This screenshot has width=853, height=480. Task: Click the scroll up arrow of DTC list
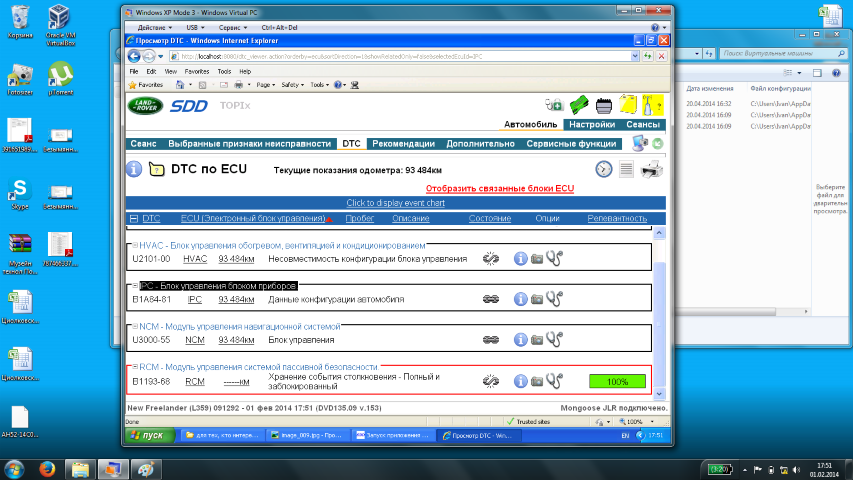pos(659,233)
